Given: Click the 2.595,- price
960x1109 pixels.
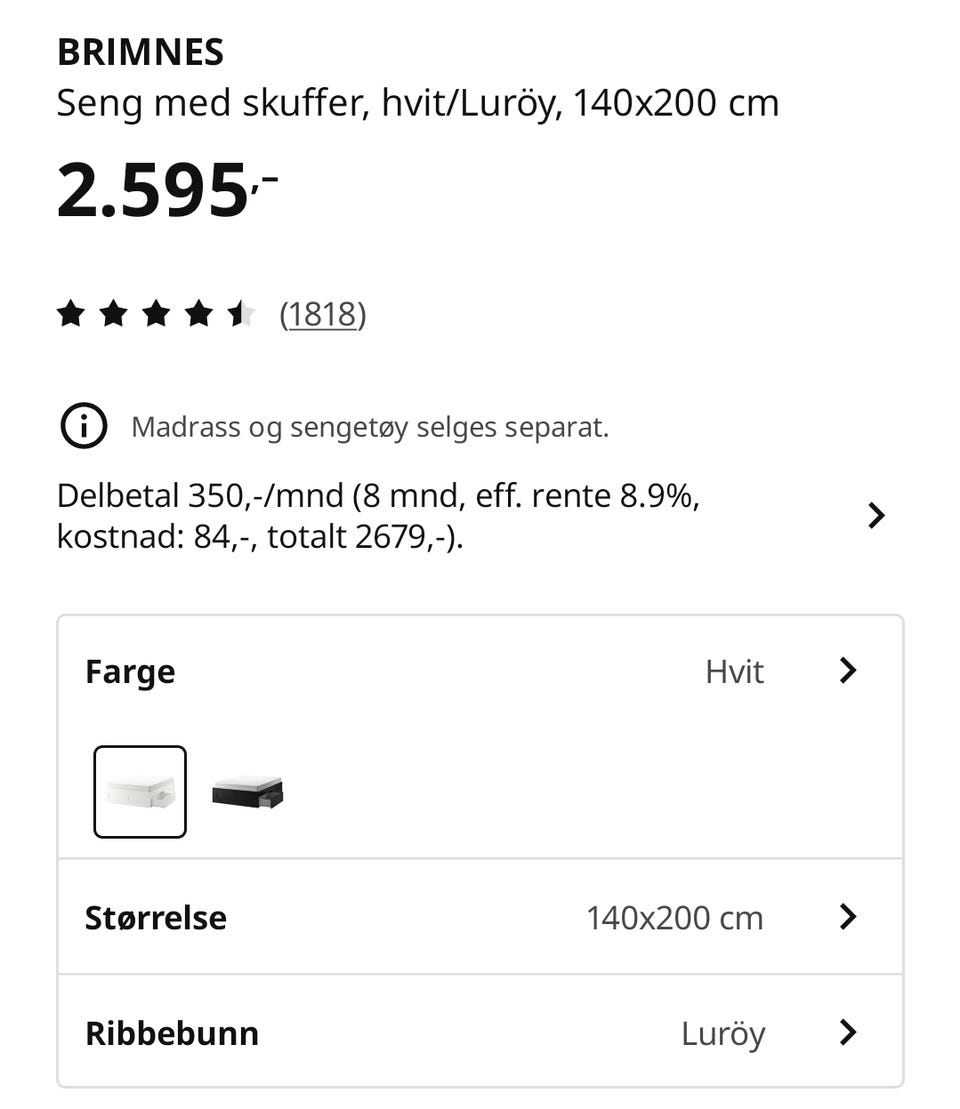Looking at the screenshot, I should (x=167, y=190).
